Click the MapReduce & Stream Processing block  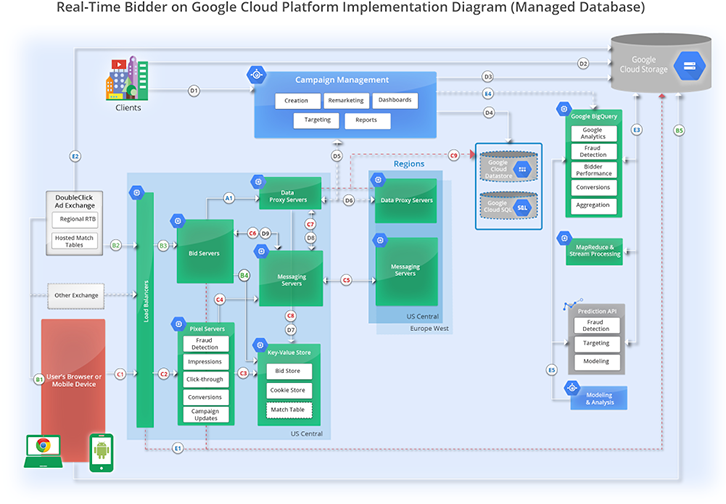594,251
